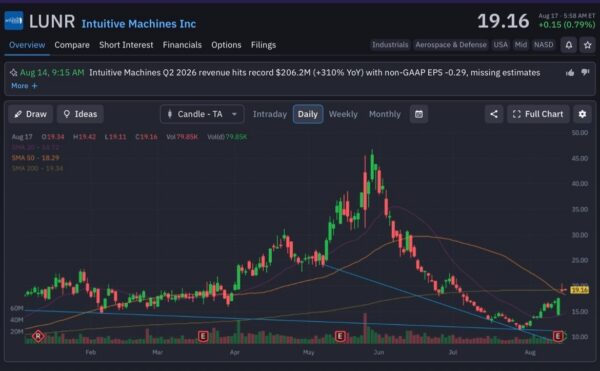The width and height of the screenshot is (600, 371).
Task: Click the LUNR ticker symbol heading
Action: tap(52, 21)
